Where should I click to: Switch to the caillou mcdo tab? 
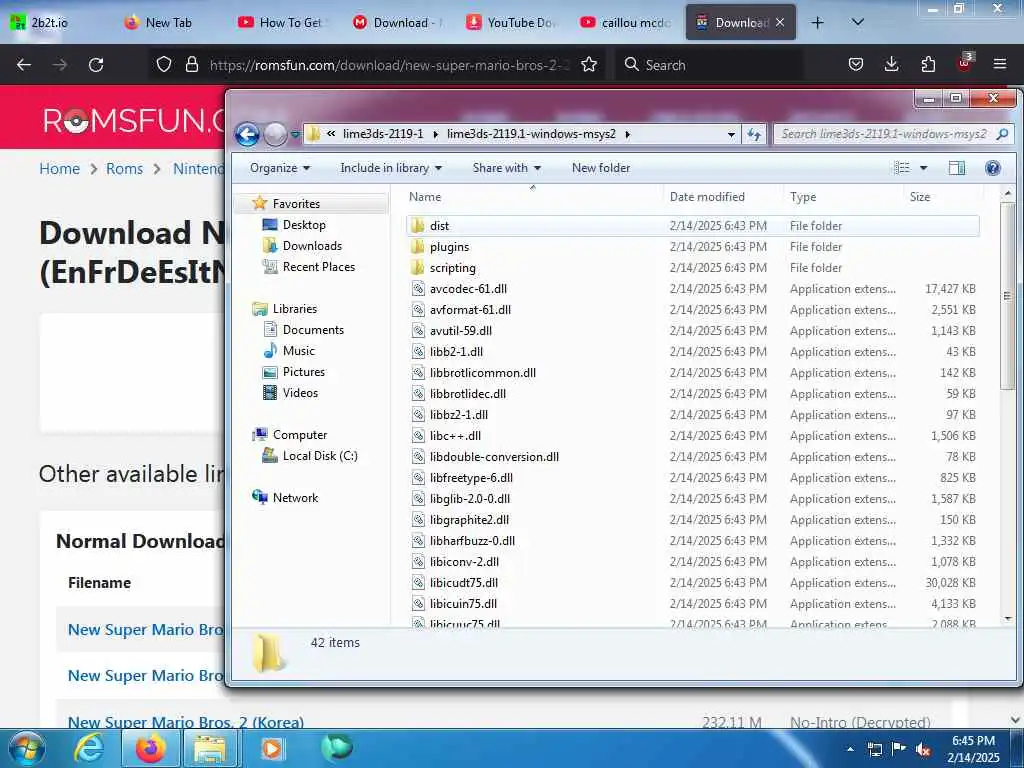pos(627,23)
